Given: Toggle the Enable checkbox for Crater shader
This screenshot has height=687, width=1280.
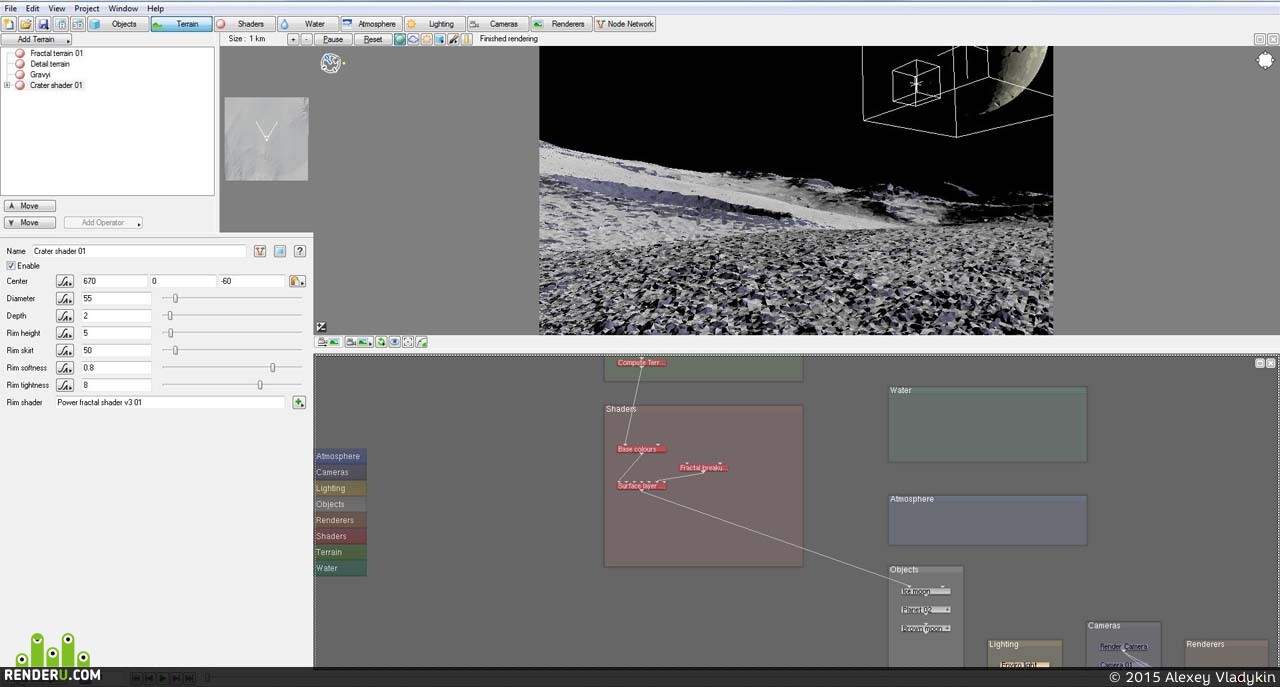Looking at the screenshot, I should coord(11,266).
